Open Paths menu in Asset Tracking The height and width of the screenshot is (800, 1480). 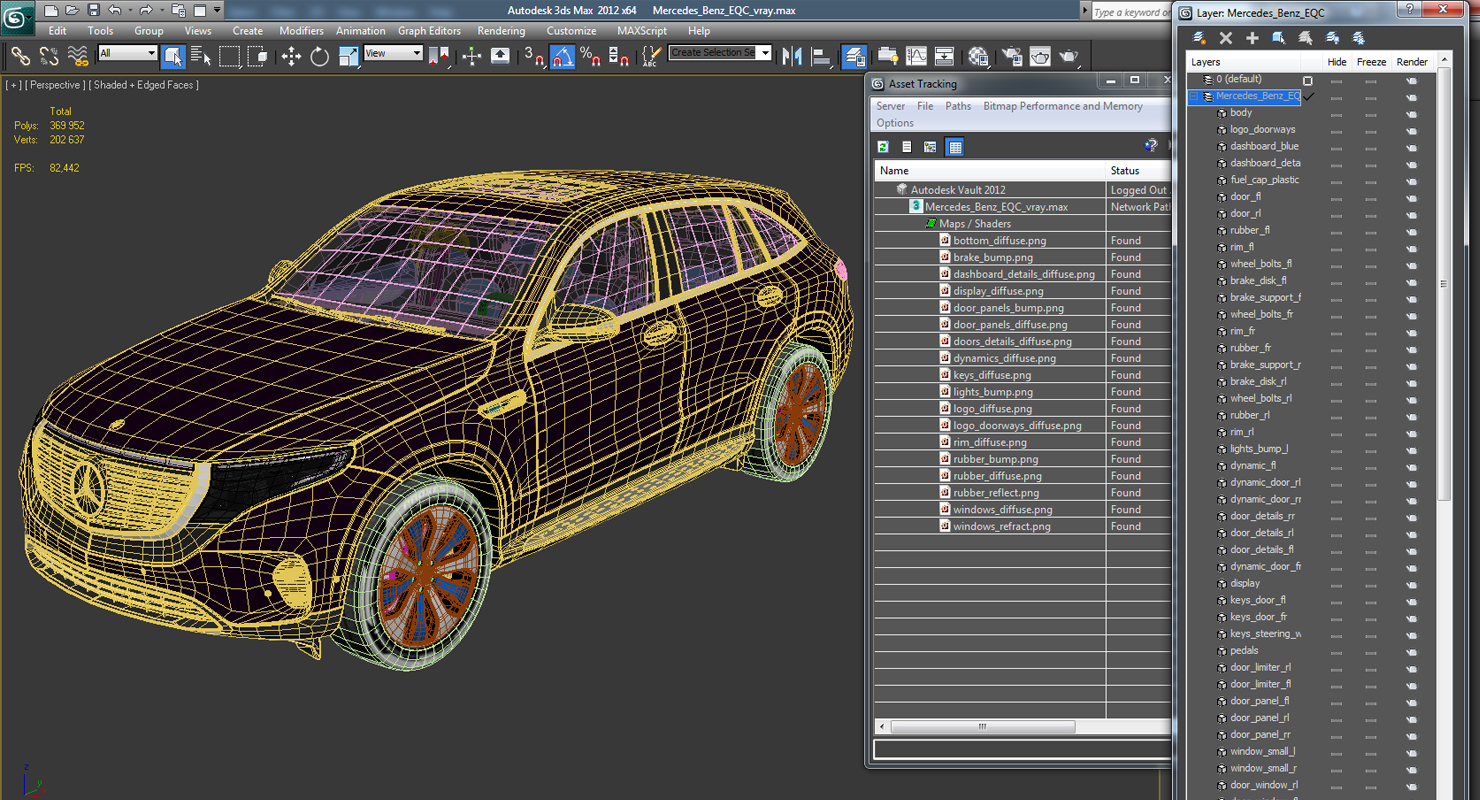[x=958, y=106]
